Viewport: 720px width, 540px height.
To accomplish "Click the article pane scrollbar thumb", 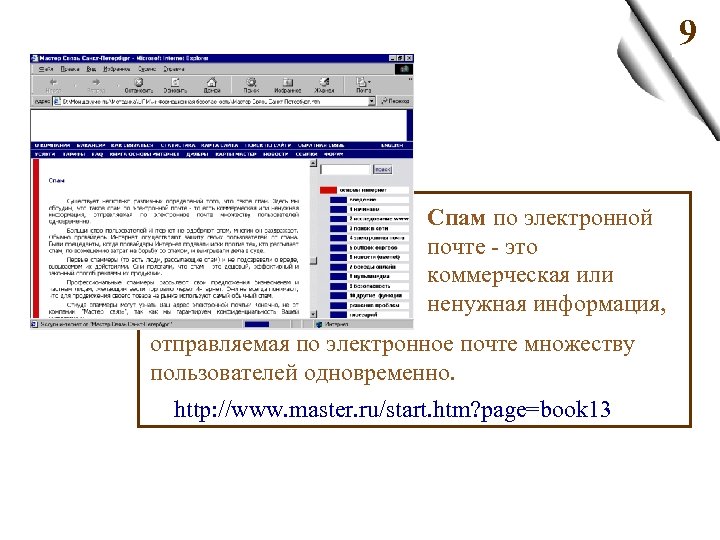I will pos(314,261).
